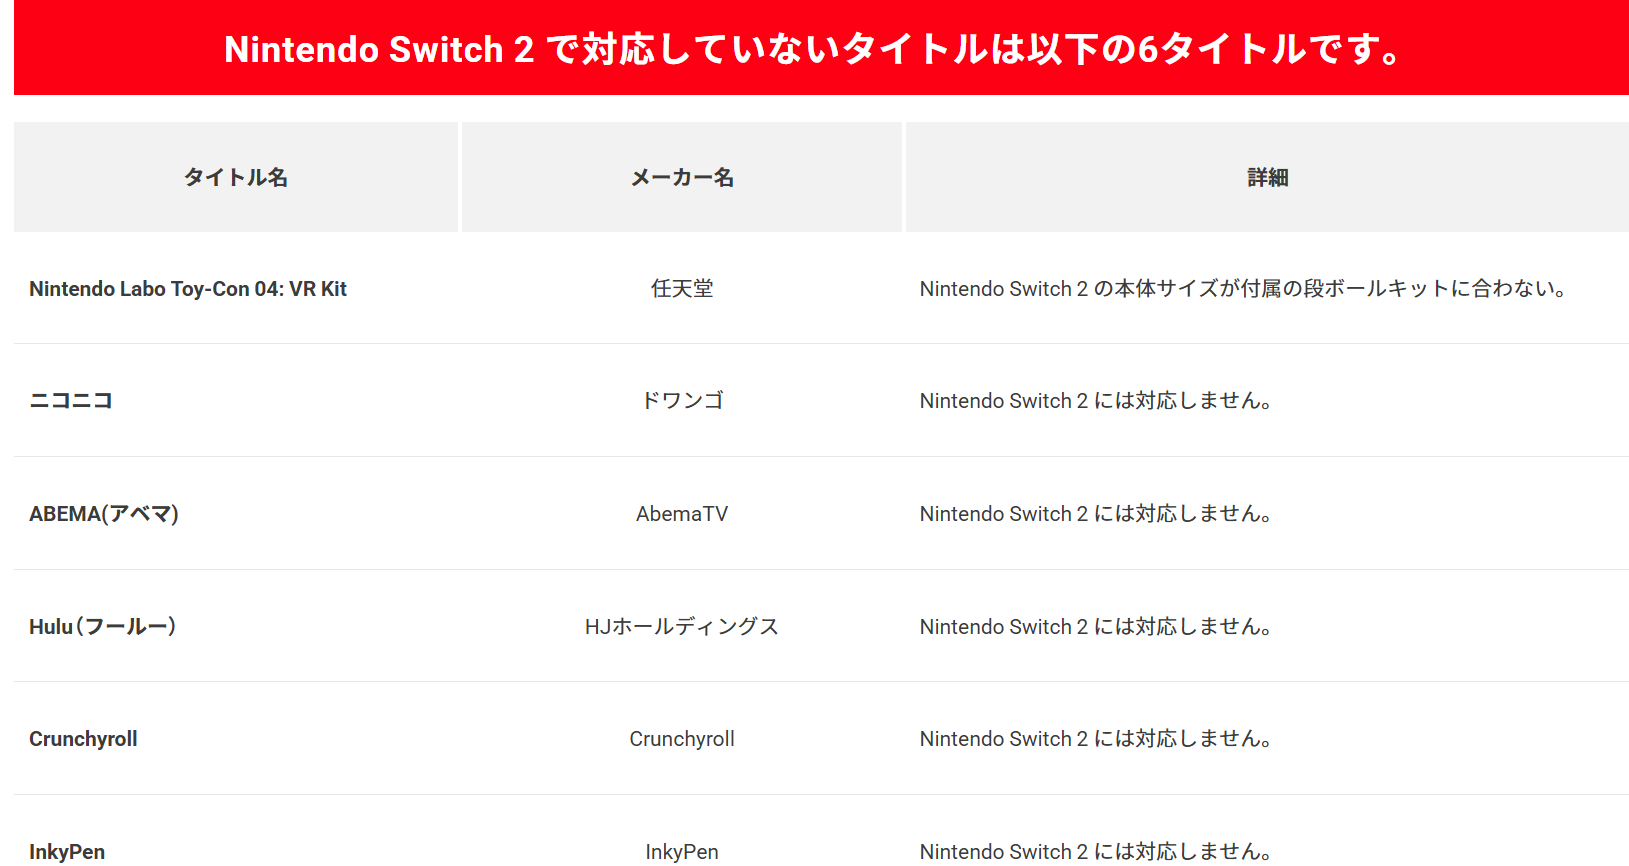Viewport: 1629px width, 866px height.
Task: Select the 詳細 column header
Action: click(1267, 177)
